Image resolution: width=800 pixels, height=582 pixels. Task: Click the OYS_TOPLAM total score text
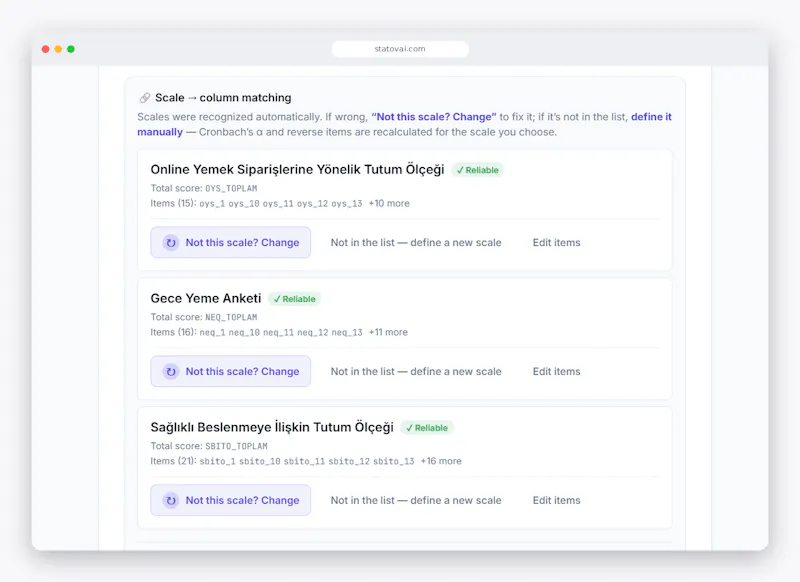point(231,188)
